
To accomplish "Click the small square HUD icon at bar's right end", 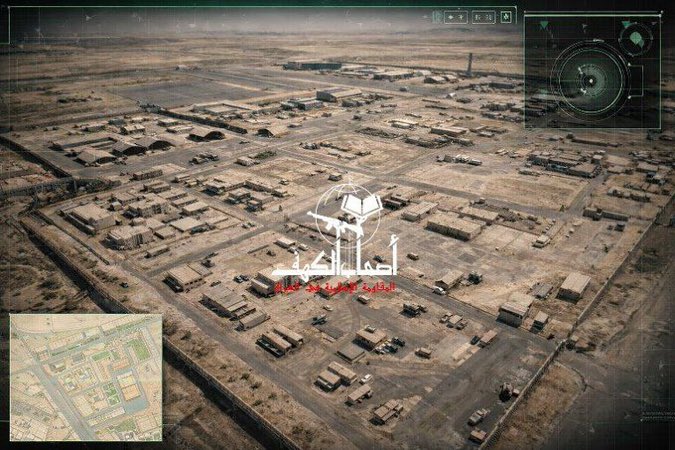I will point(506,17).
